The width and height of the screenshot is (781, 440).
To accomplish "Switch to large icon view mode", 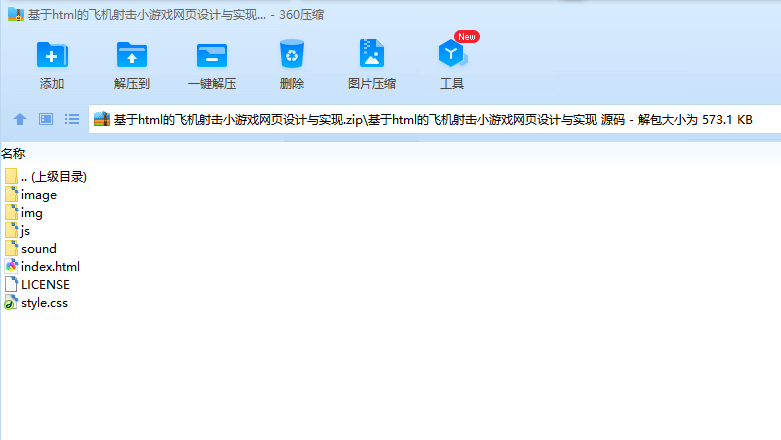I will 46,119.
